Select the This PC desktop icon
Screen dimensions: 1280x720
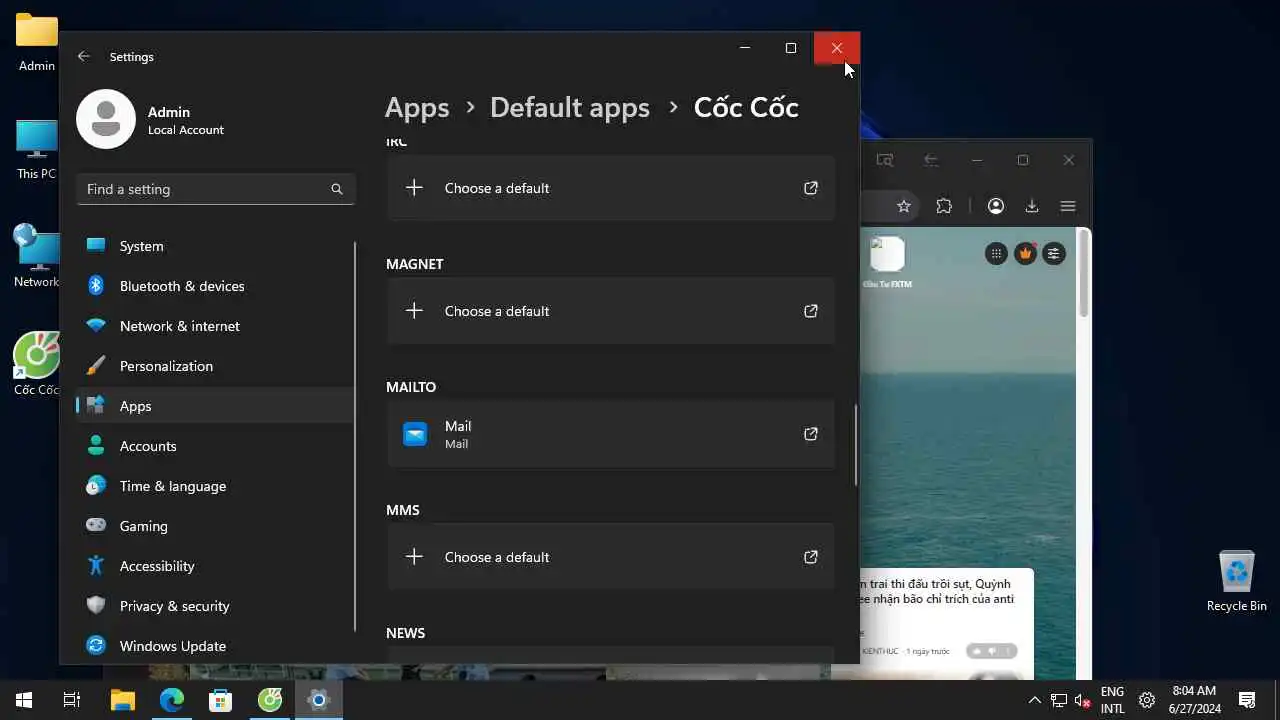(x=37, y=150)
